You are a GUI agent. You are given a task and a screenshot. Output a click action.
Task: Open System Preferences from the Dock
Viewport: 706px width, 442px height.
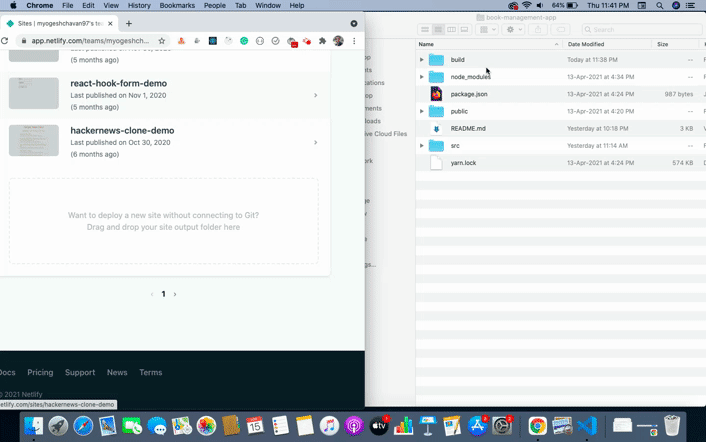pyautogui.click(x=502, y=425)
